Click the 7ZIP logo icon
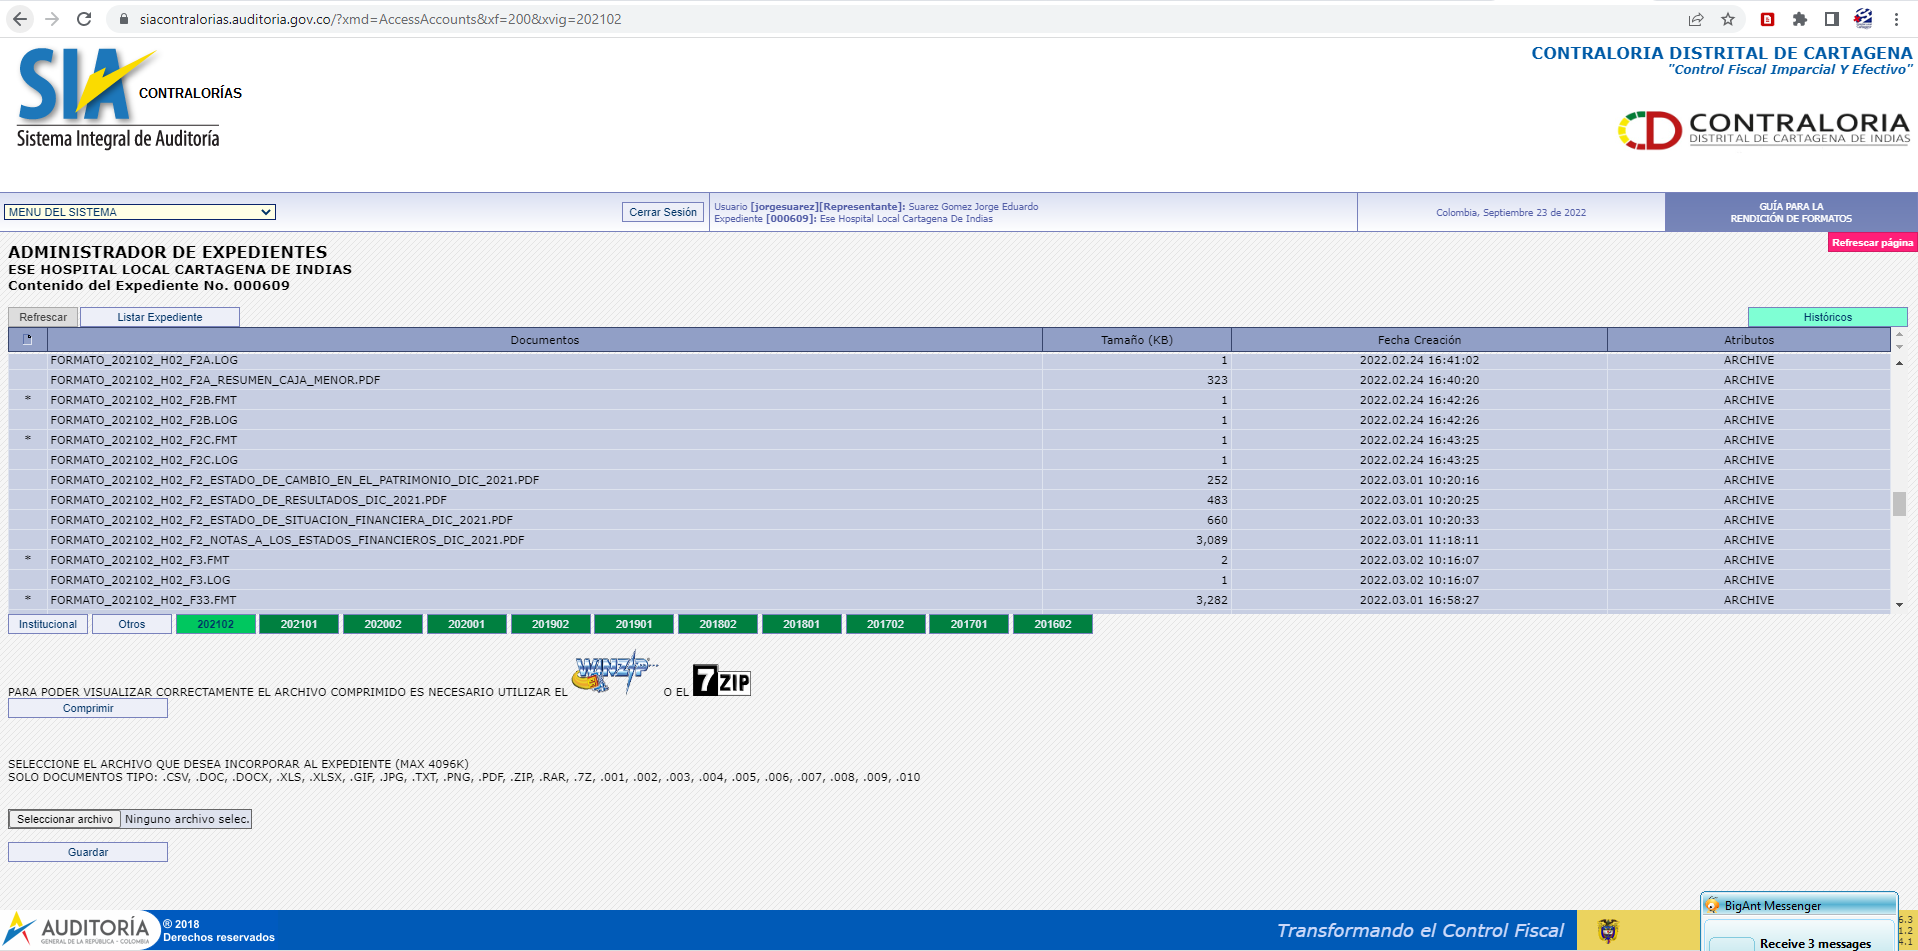Viewport: 1918px width, 951px height. pyautogui.click(x=721, y=681)
